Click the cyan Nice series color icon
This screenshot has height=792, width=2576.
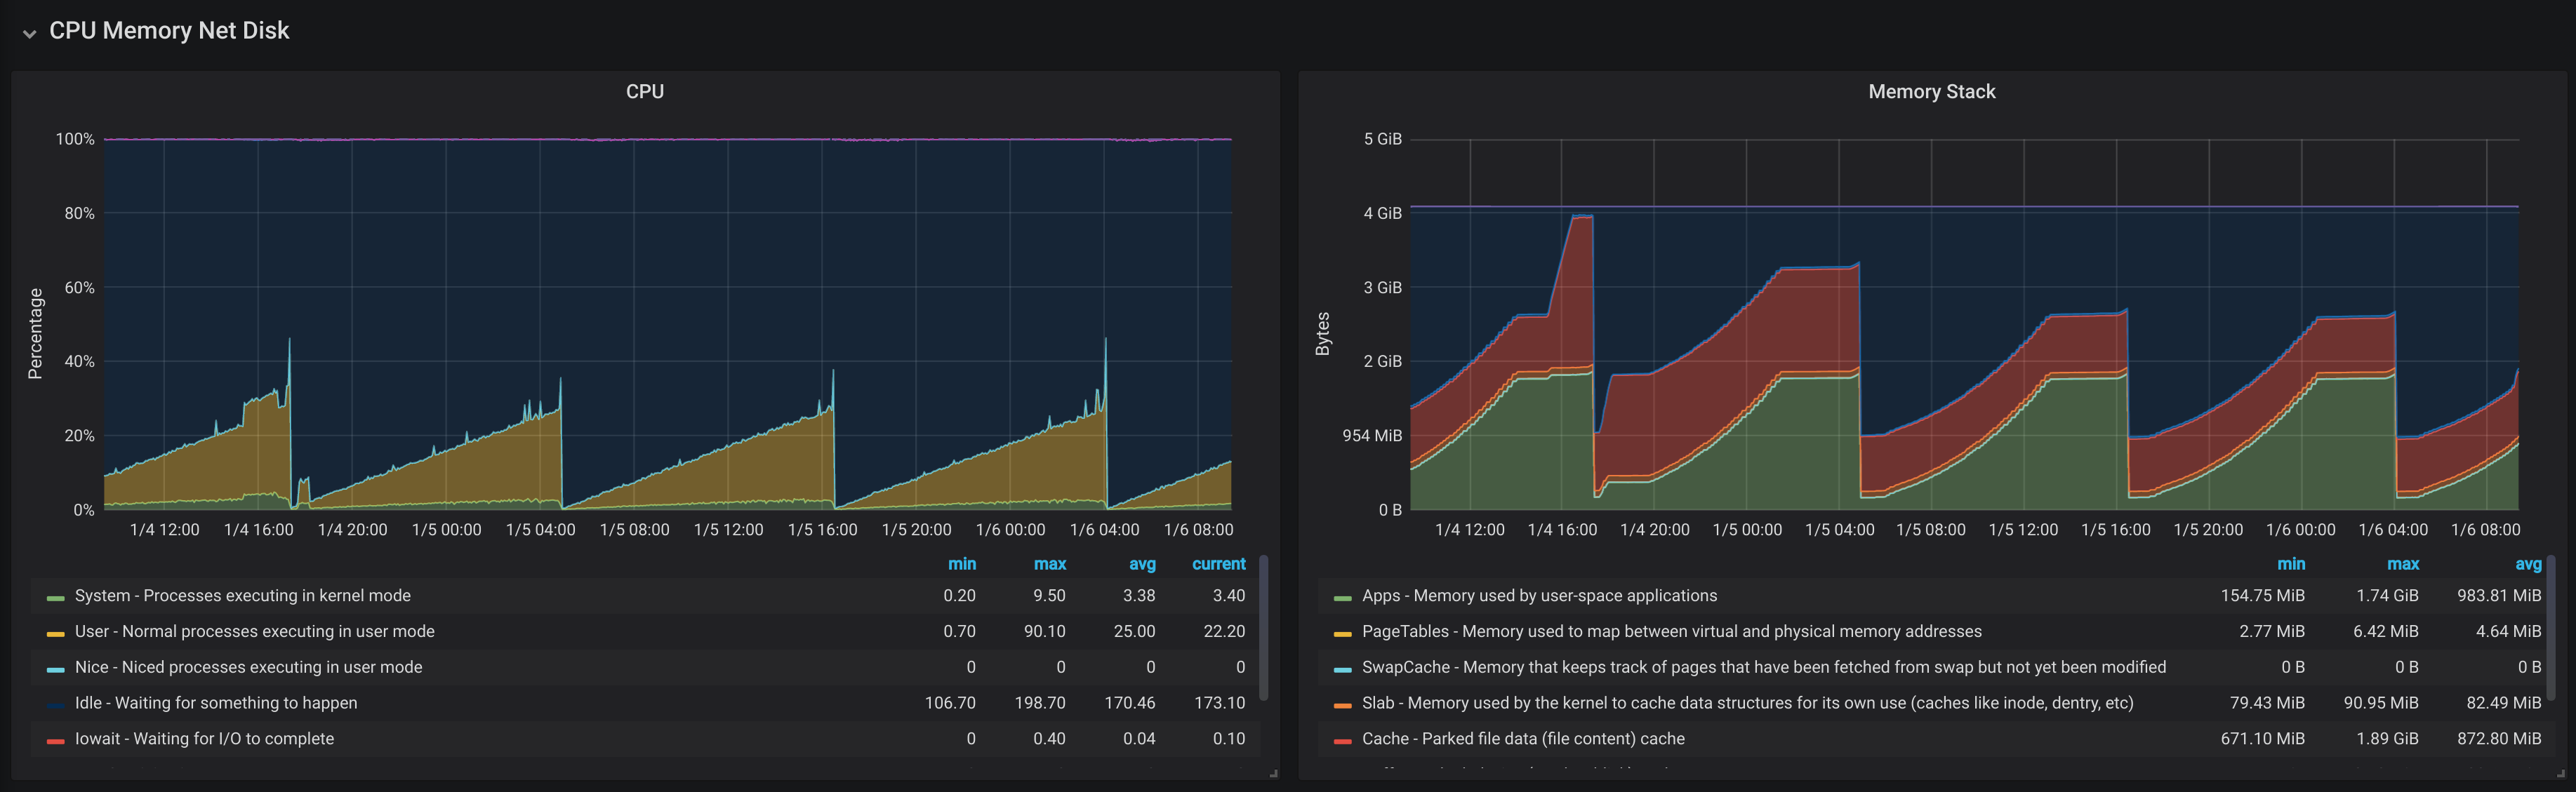coord(55,669)
